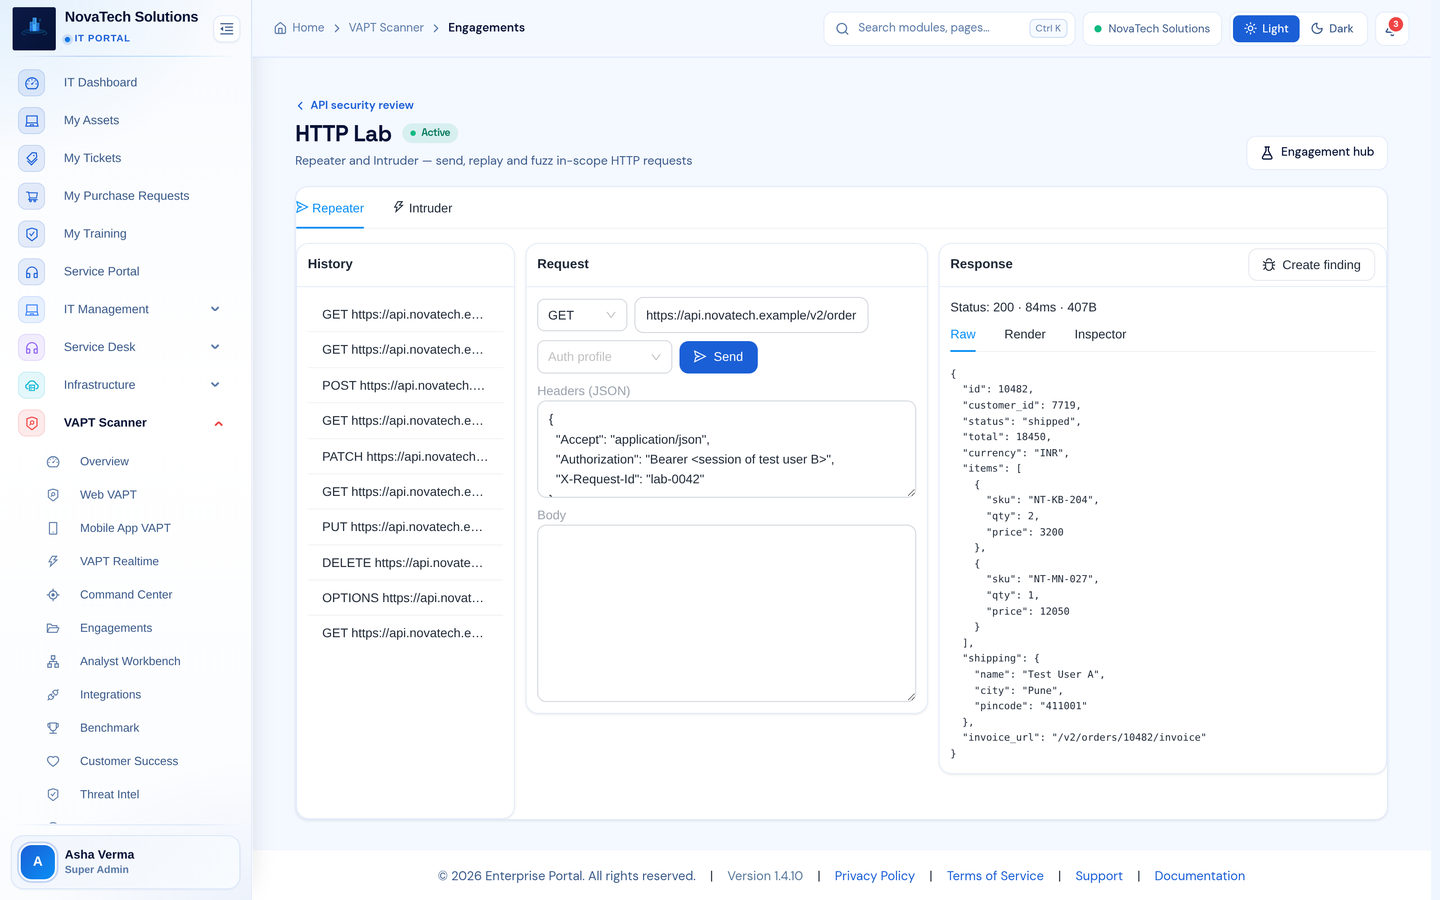Switch to the Render response tab
Screen dimensions: 1440x900
pyautogui.click(x=1025, y=335)
